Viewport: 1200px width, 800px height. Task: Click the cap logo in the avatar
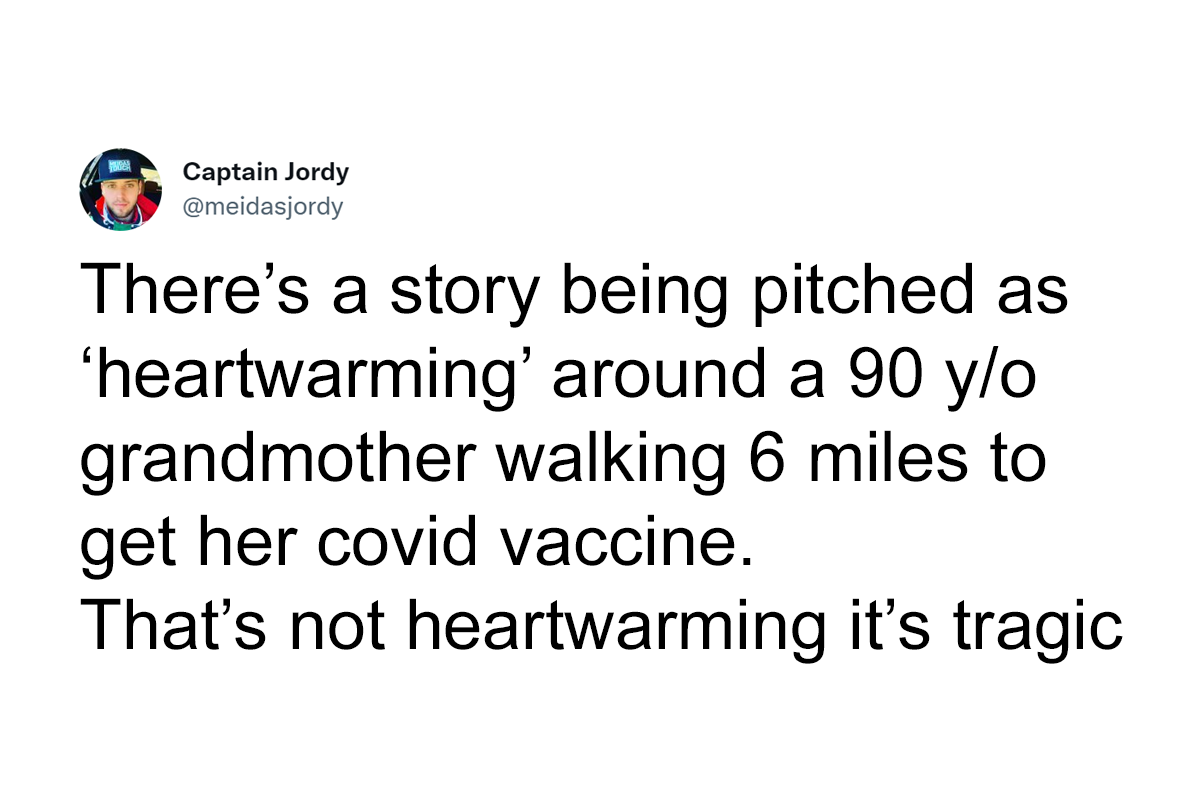point(121,165)
